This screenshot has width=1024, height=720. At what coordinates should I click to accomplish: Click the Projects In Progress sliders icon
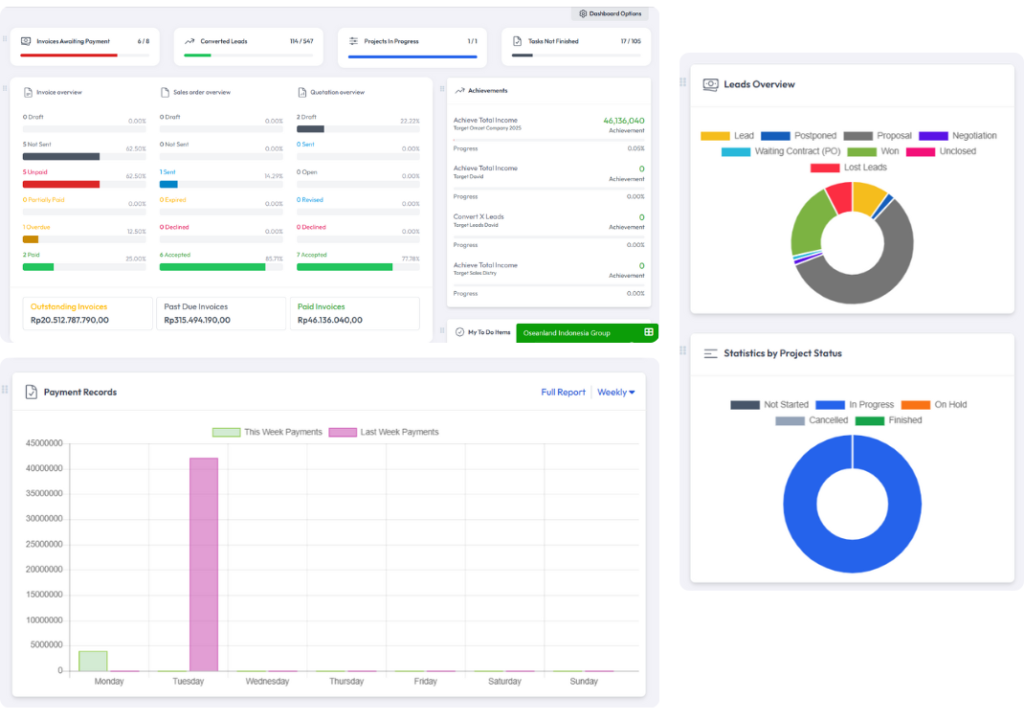coord(354,41)
